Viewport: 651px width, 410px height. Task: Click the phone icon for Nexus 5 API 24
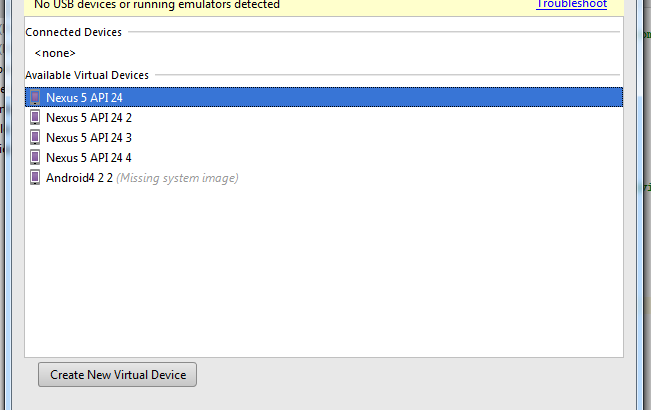(35, 97)
